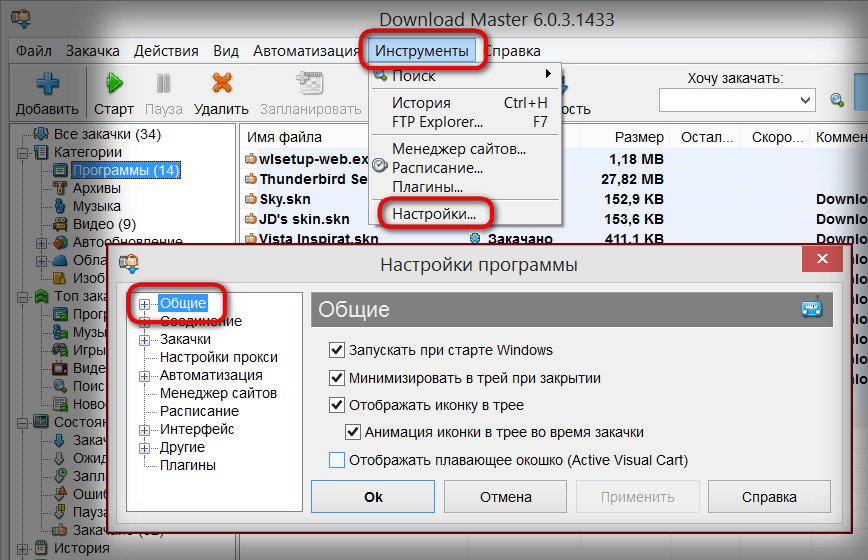Enable Отображать плавающее окошко checkbox
The width and height of the screenshot is (868, 560).
[337, 460]
